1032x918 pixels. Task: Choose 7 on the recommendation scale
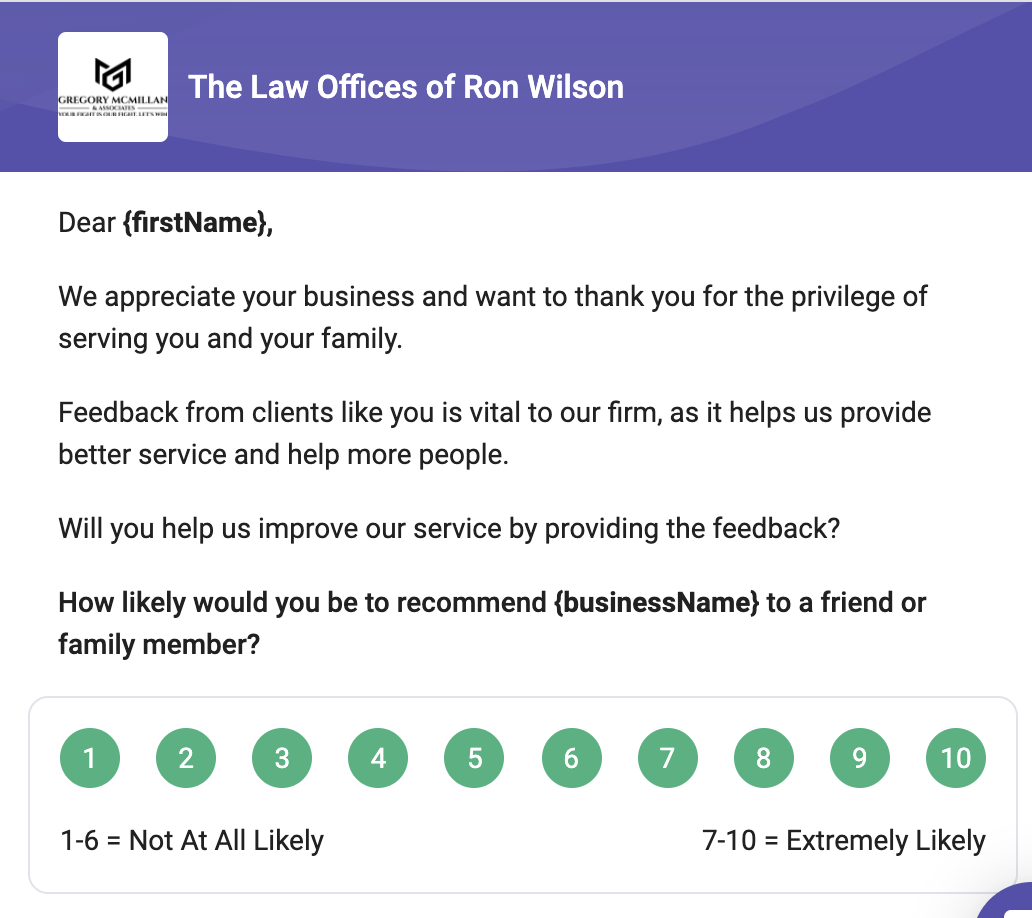667,758
